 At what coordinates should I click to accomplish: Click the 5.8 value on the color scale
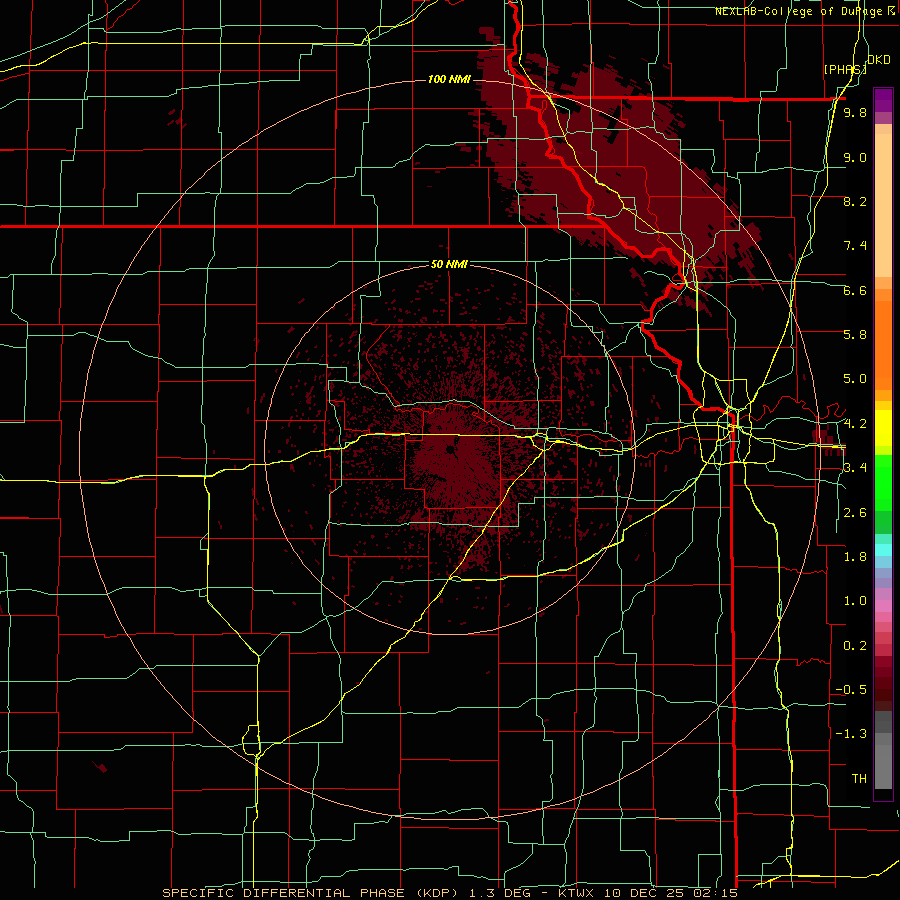pyautogui.click(x=855, y=335)
